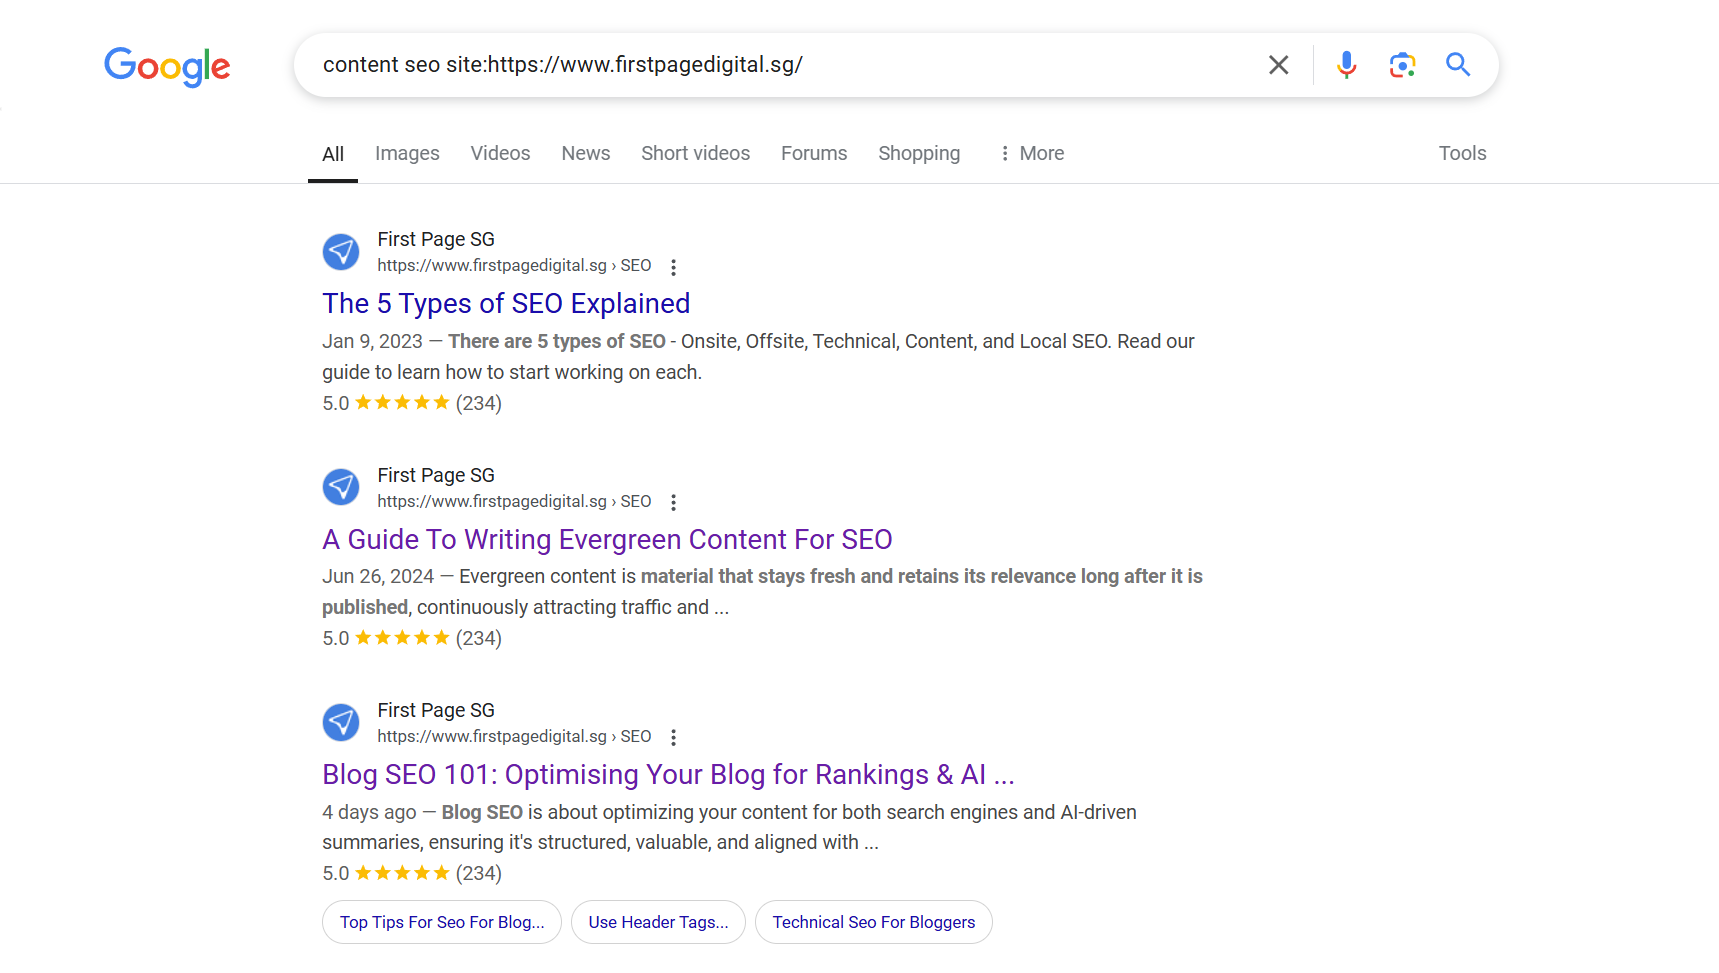
Task: Switch to the Videos tab
Action: [x=500, y=153]
